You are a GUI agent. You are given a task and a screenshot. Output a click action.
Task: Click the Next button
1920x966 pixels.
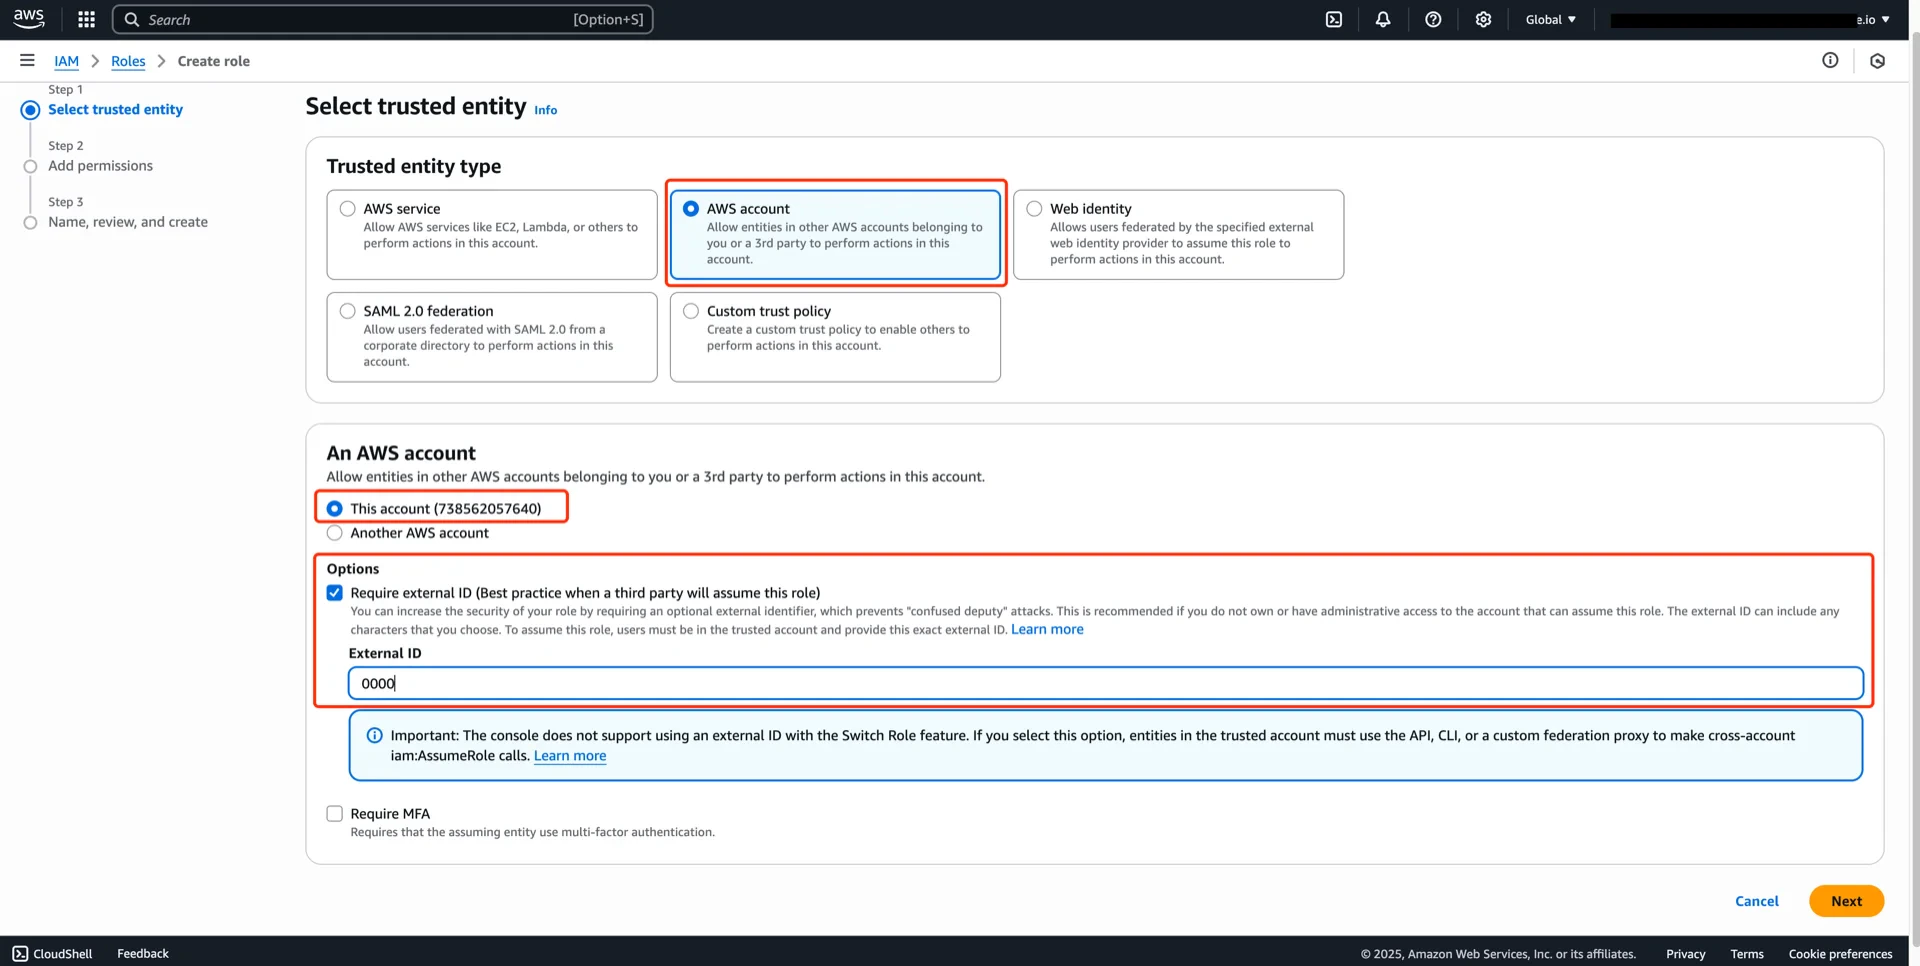[x=1846, y=901]
